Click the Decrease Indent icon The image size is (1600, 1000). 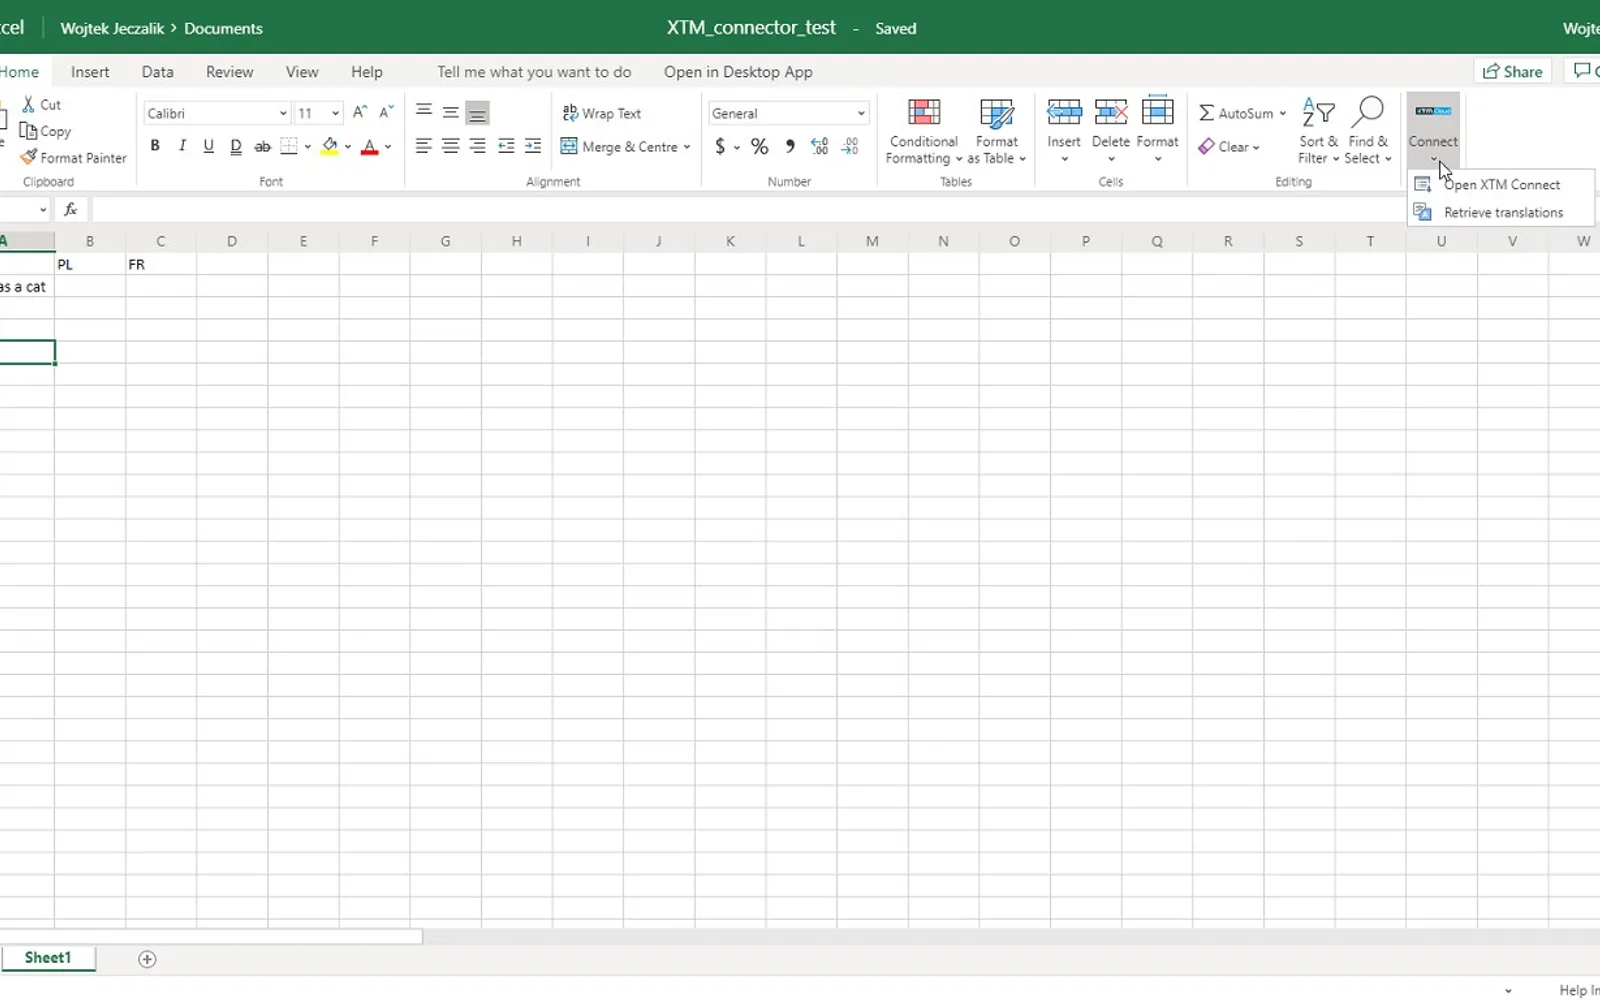[506, 146]
